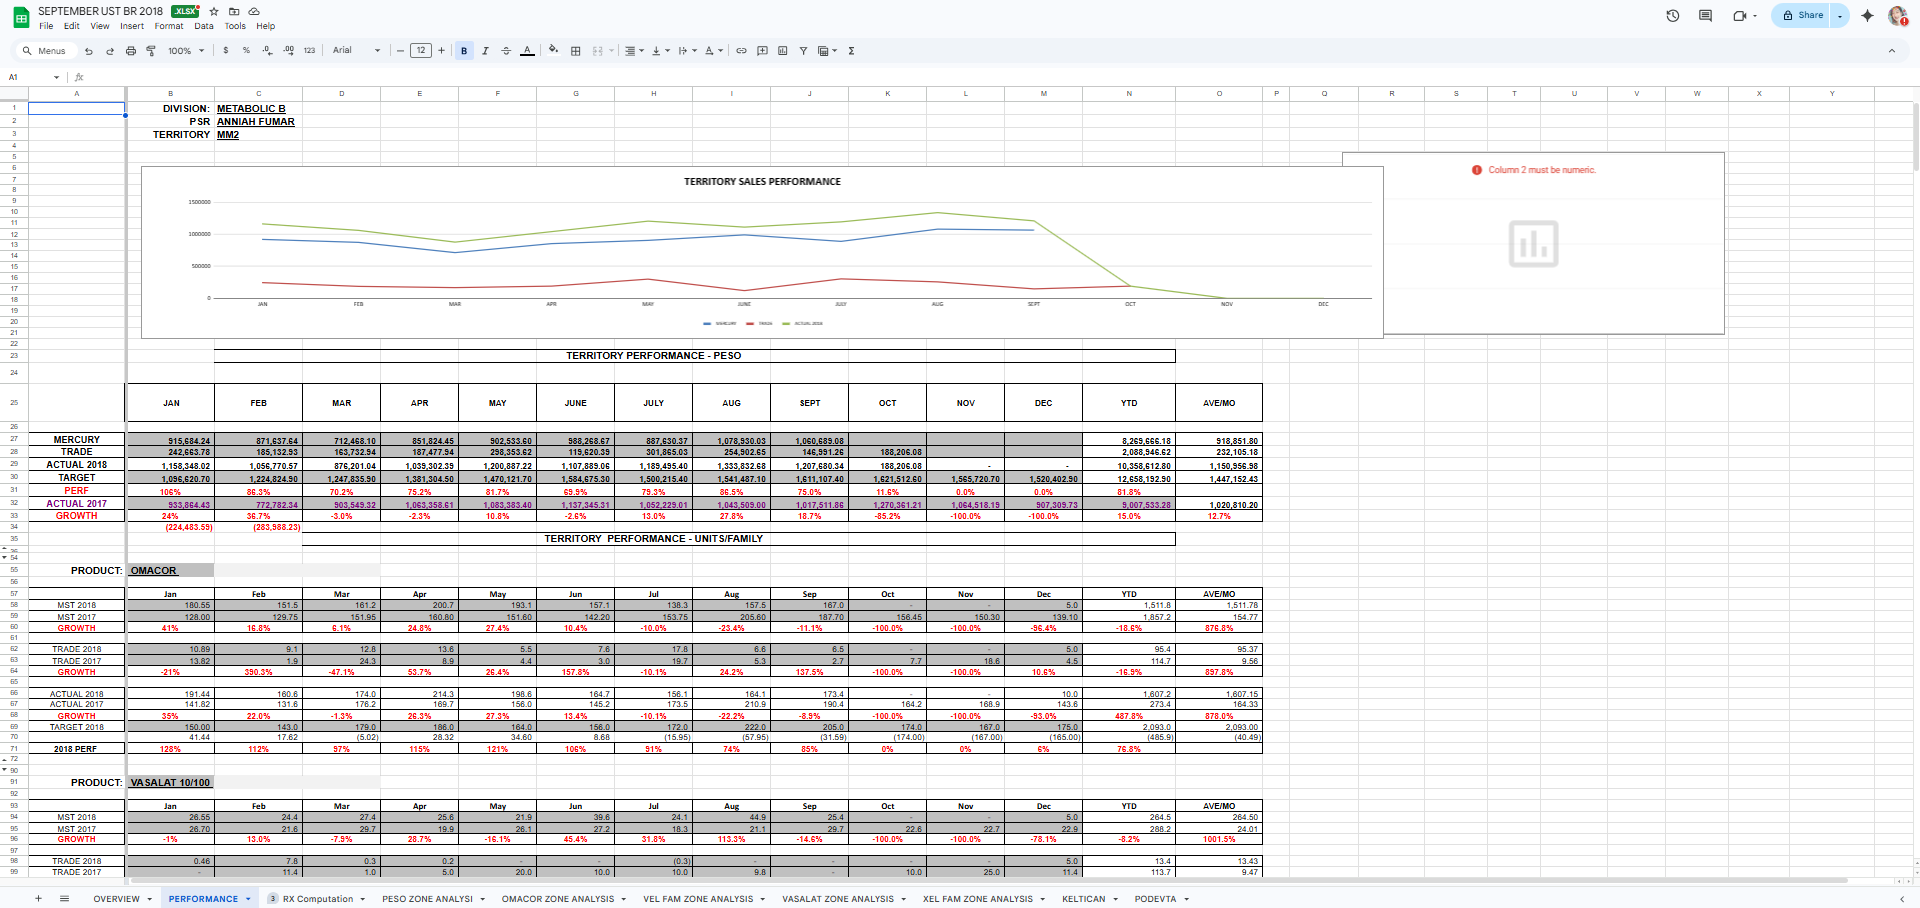
Task: Open the Arial font family dropdown
Action: click(x=357, y=51)
